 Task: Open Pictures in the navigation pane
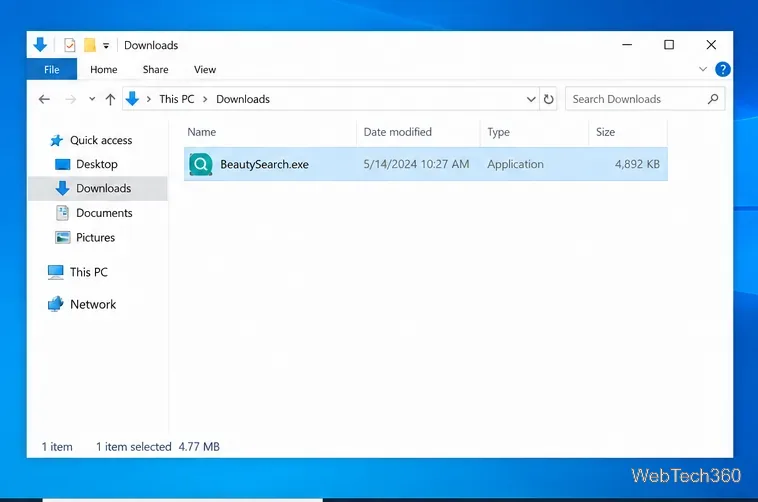click(x=95, y=237)
